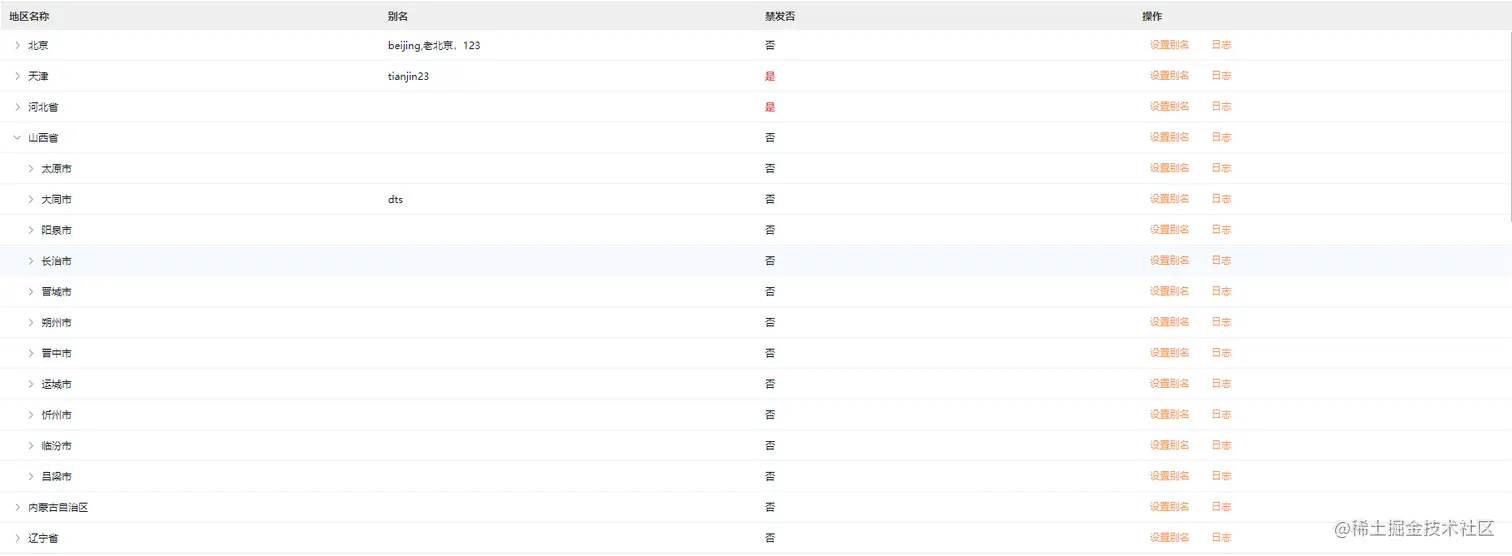This screenshot has height=556, width=1512.
Task: Click 设置别名 for 内蒙古自治区
Action: (1169, 507)
